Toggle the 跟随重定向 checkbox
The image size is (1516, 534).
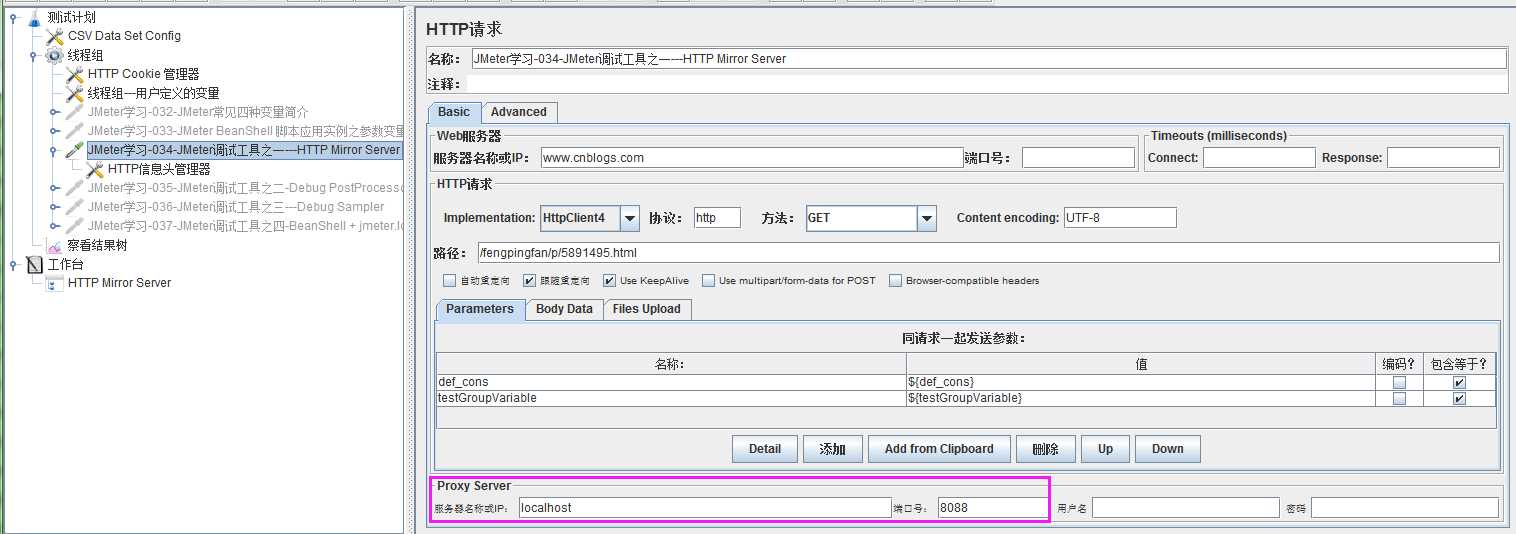pos(530,281)
